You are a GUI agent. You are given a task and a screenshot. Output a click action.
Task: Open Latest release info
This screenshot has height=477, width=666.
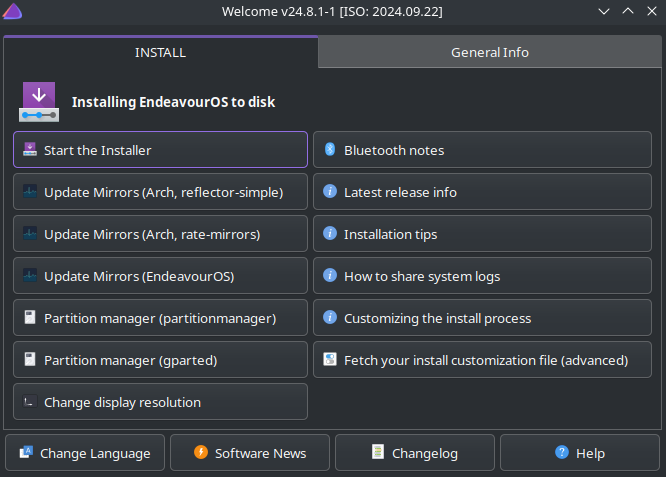[482, 192]
